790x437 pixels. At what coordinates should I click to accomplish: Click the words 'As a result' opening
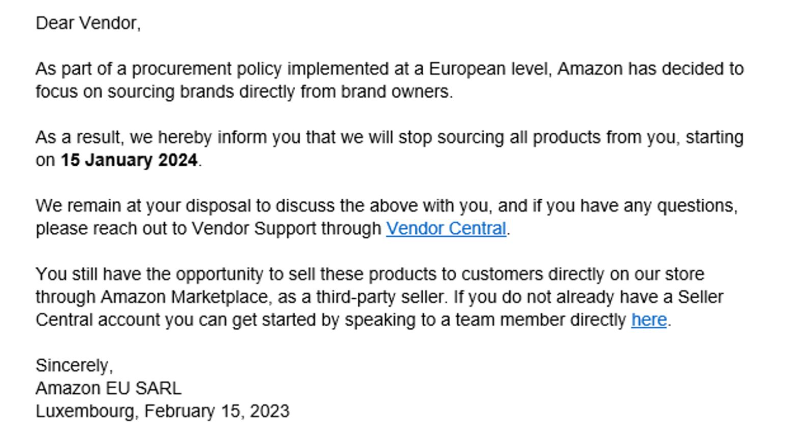(x=79, y=138)
